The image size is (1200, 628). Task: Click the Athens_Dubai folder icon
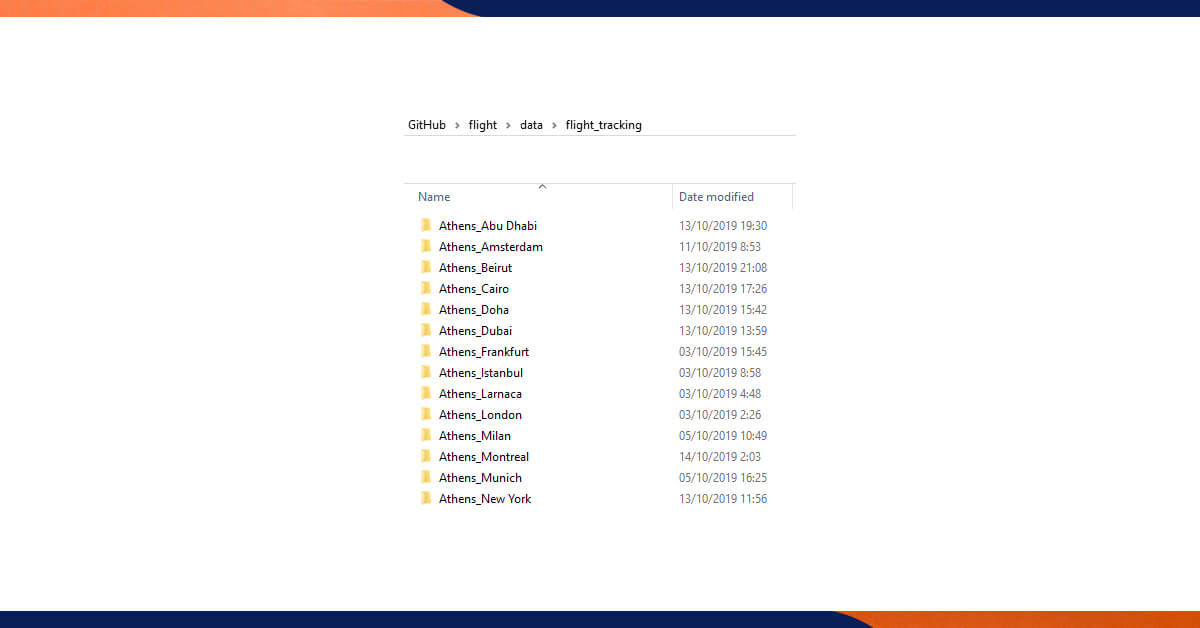click(x=426, y=330)
